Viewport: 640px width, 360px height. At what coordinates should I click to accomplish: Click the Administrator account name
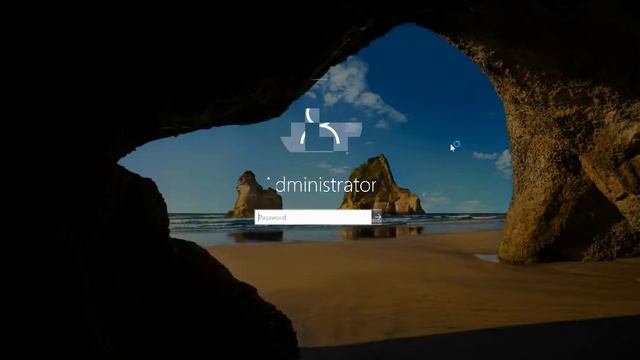(321, 185)
